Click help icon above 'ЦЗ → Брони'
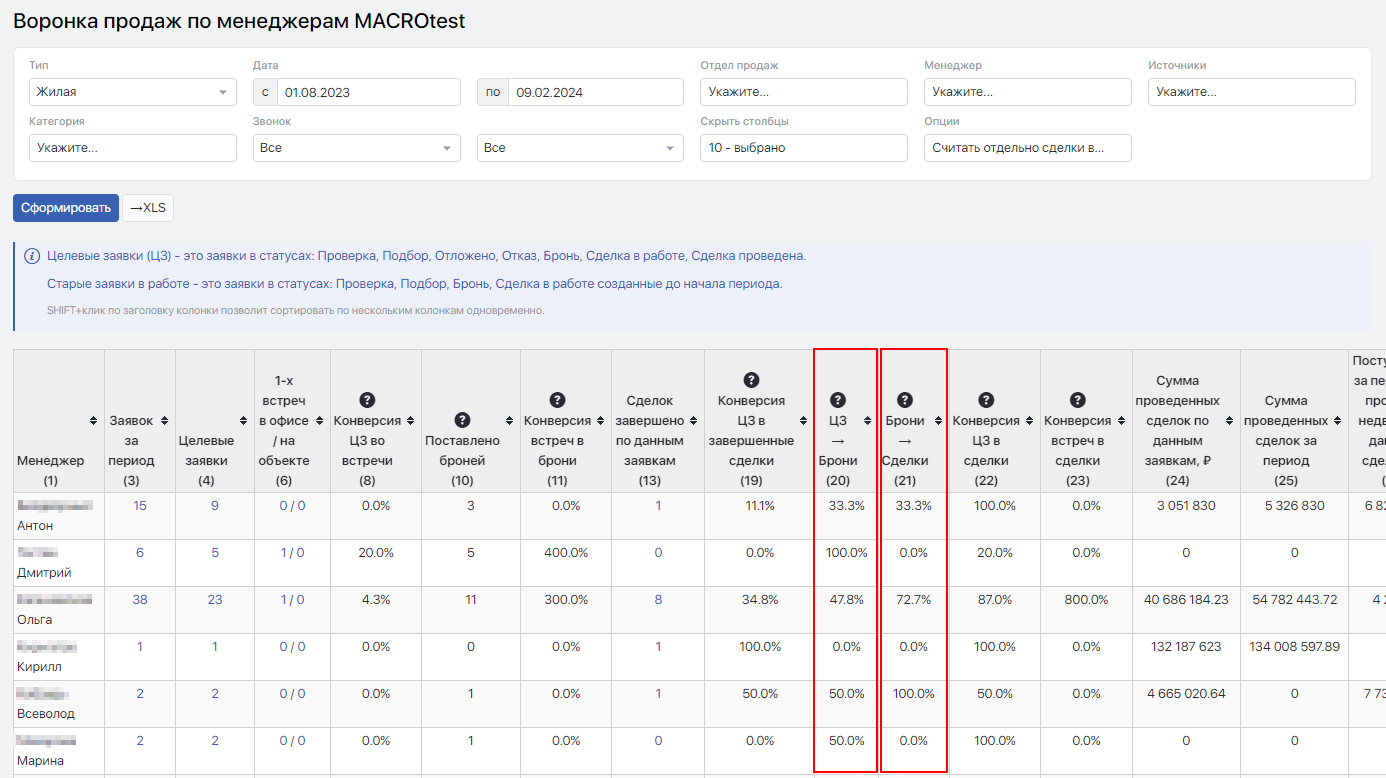 tap(838, 400)
